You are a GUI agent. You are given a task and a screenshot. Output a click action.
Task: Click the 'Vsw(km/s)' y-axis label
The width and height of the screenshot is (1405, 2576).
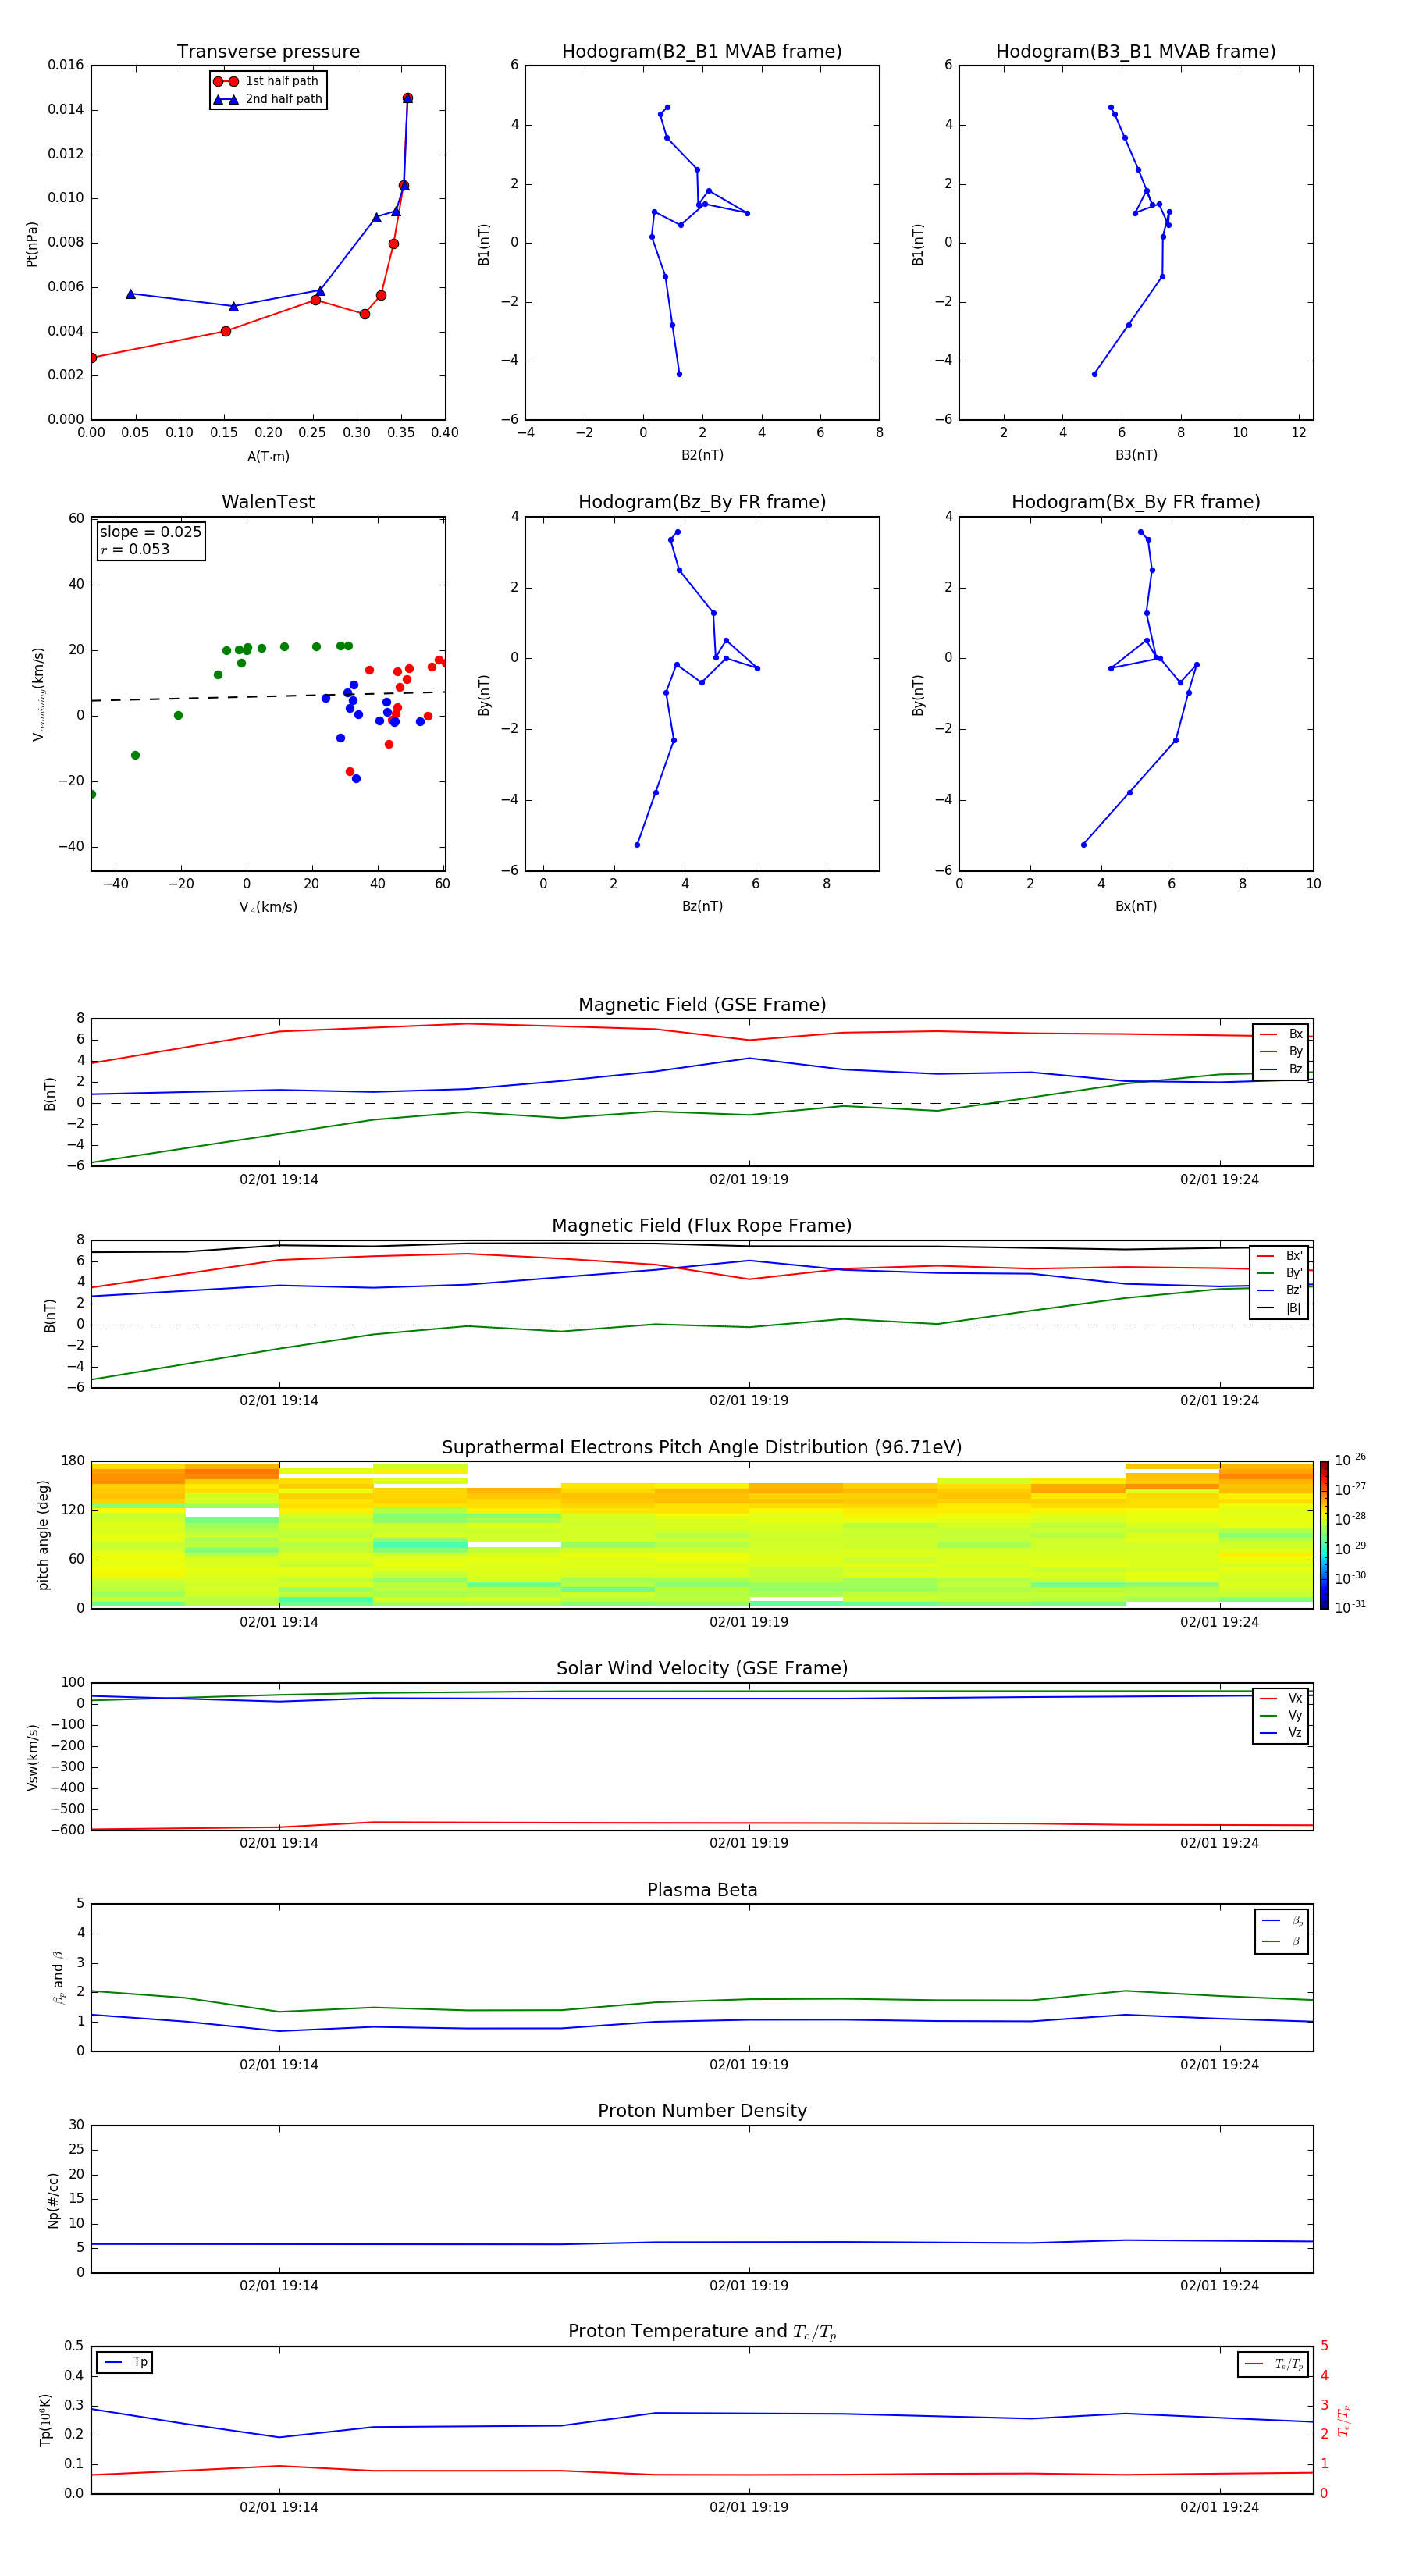32,1757
